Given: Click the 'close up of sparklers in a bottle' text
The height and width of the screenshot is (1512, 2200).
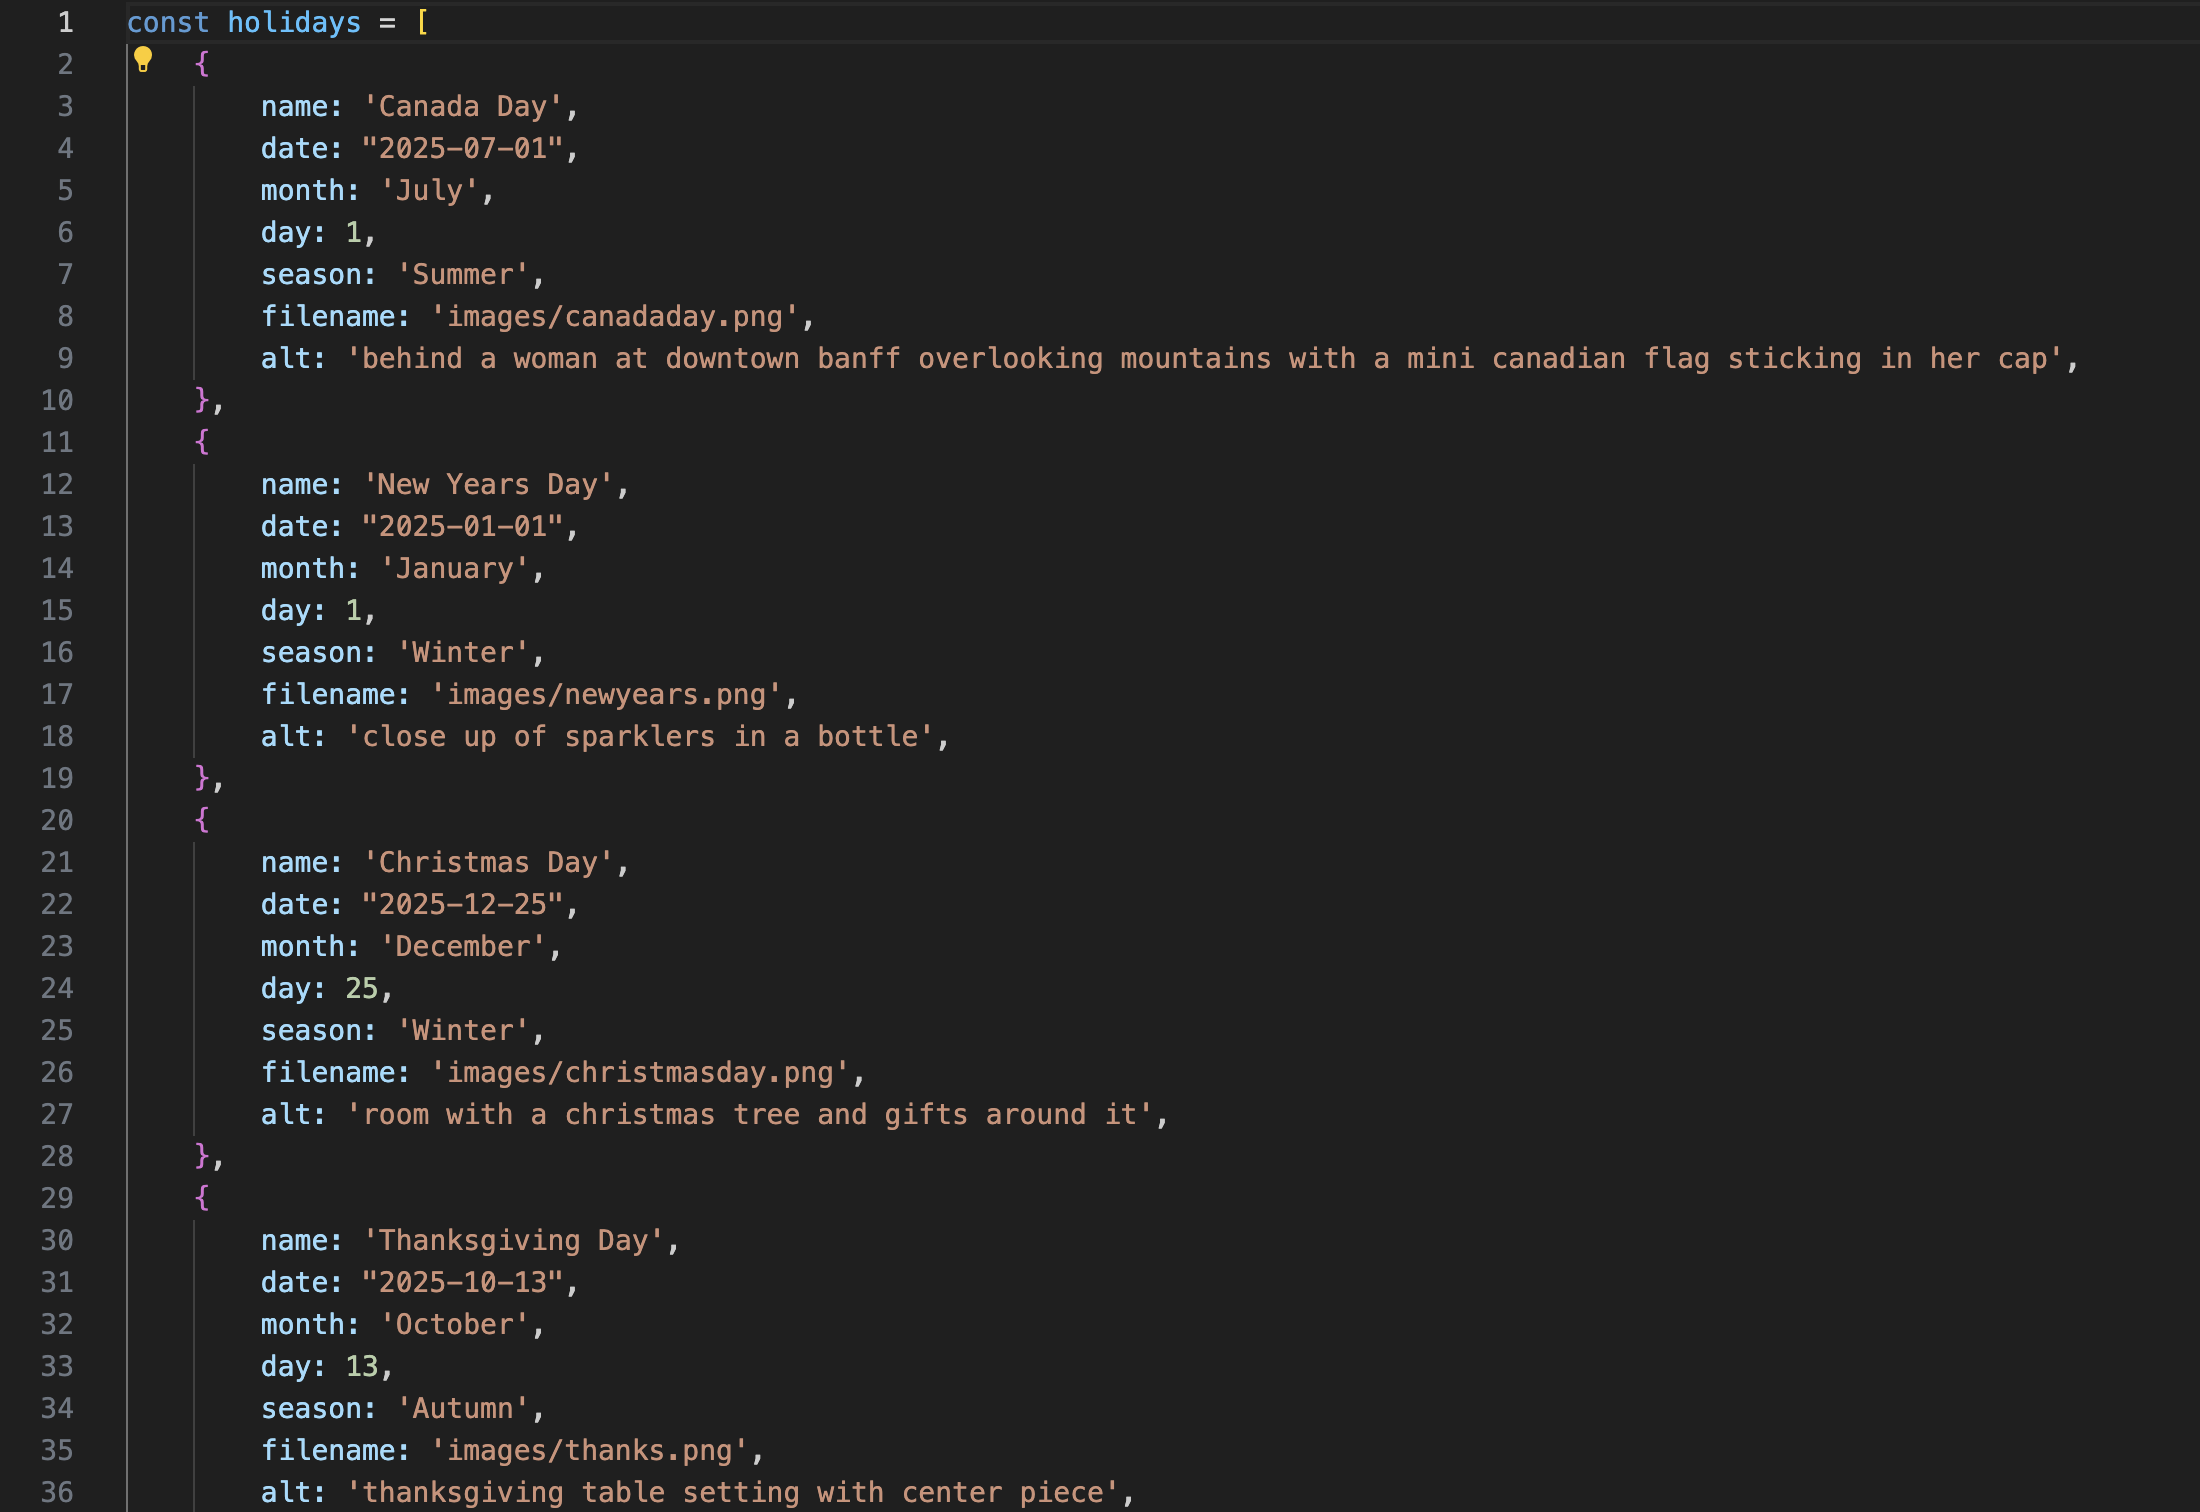Looking at the screenshot, I should (x=641, y=736).
